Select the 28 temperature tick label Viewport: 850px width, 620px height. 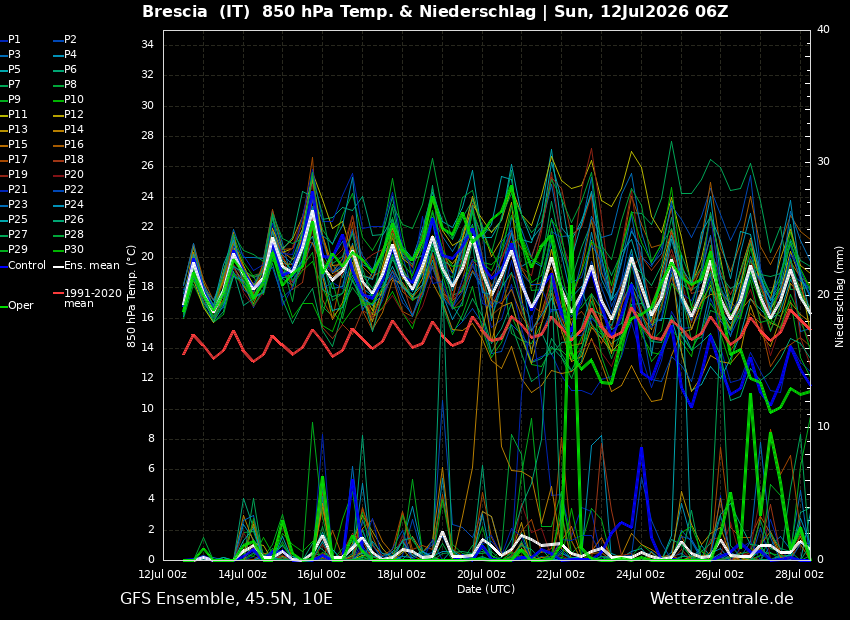(x=147, y=135)
